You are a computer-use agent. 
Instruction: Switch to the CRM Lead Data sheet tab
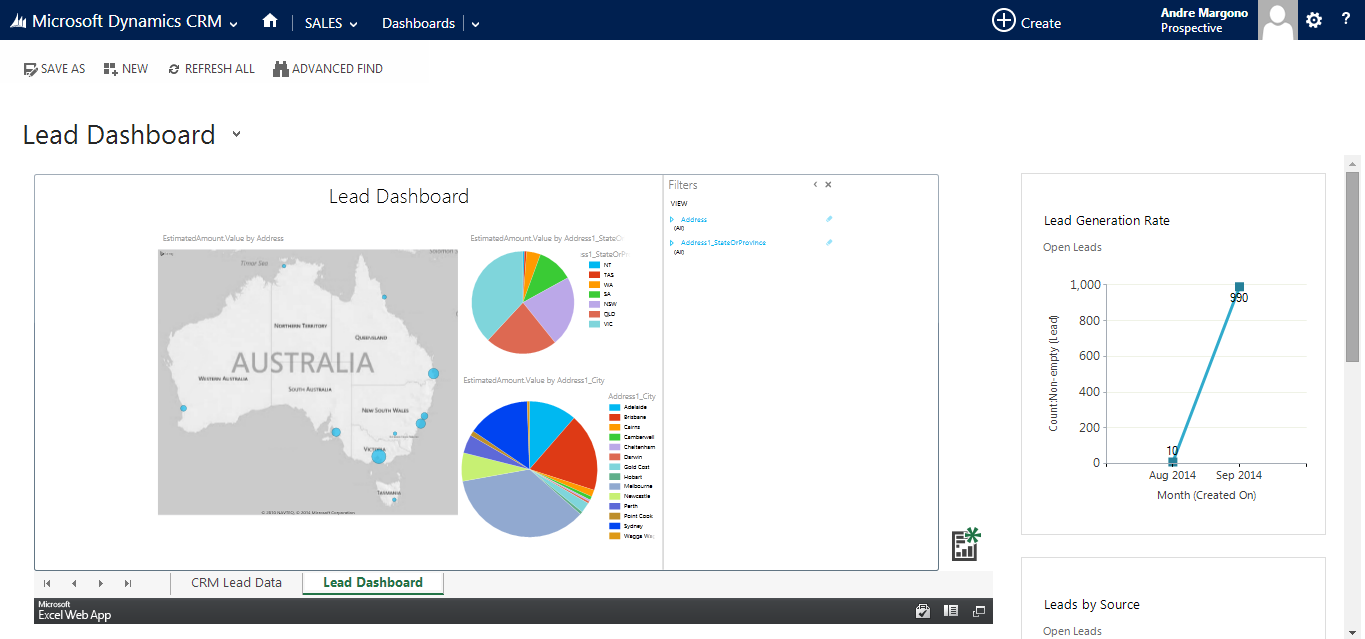pos(236,583)
